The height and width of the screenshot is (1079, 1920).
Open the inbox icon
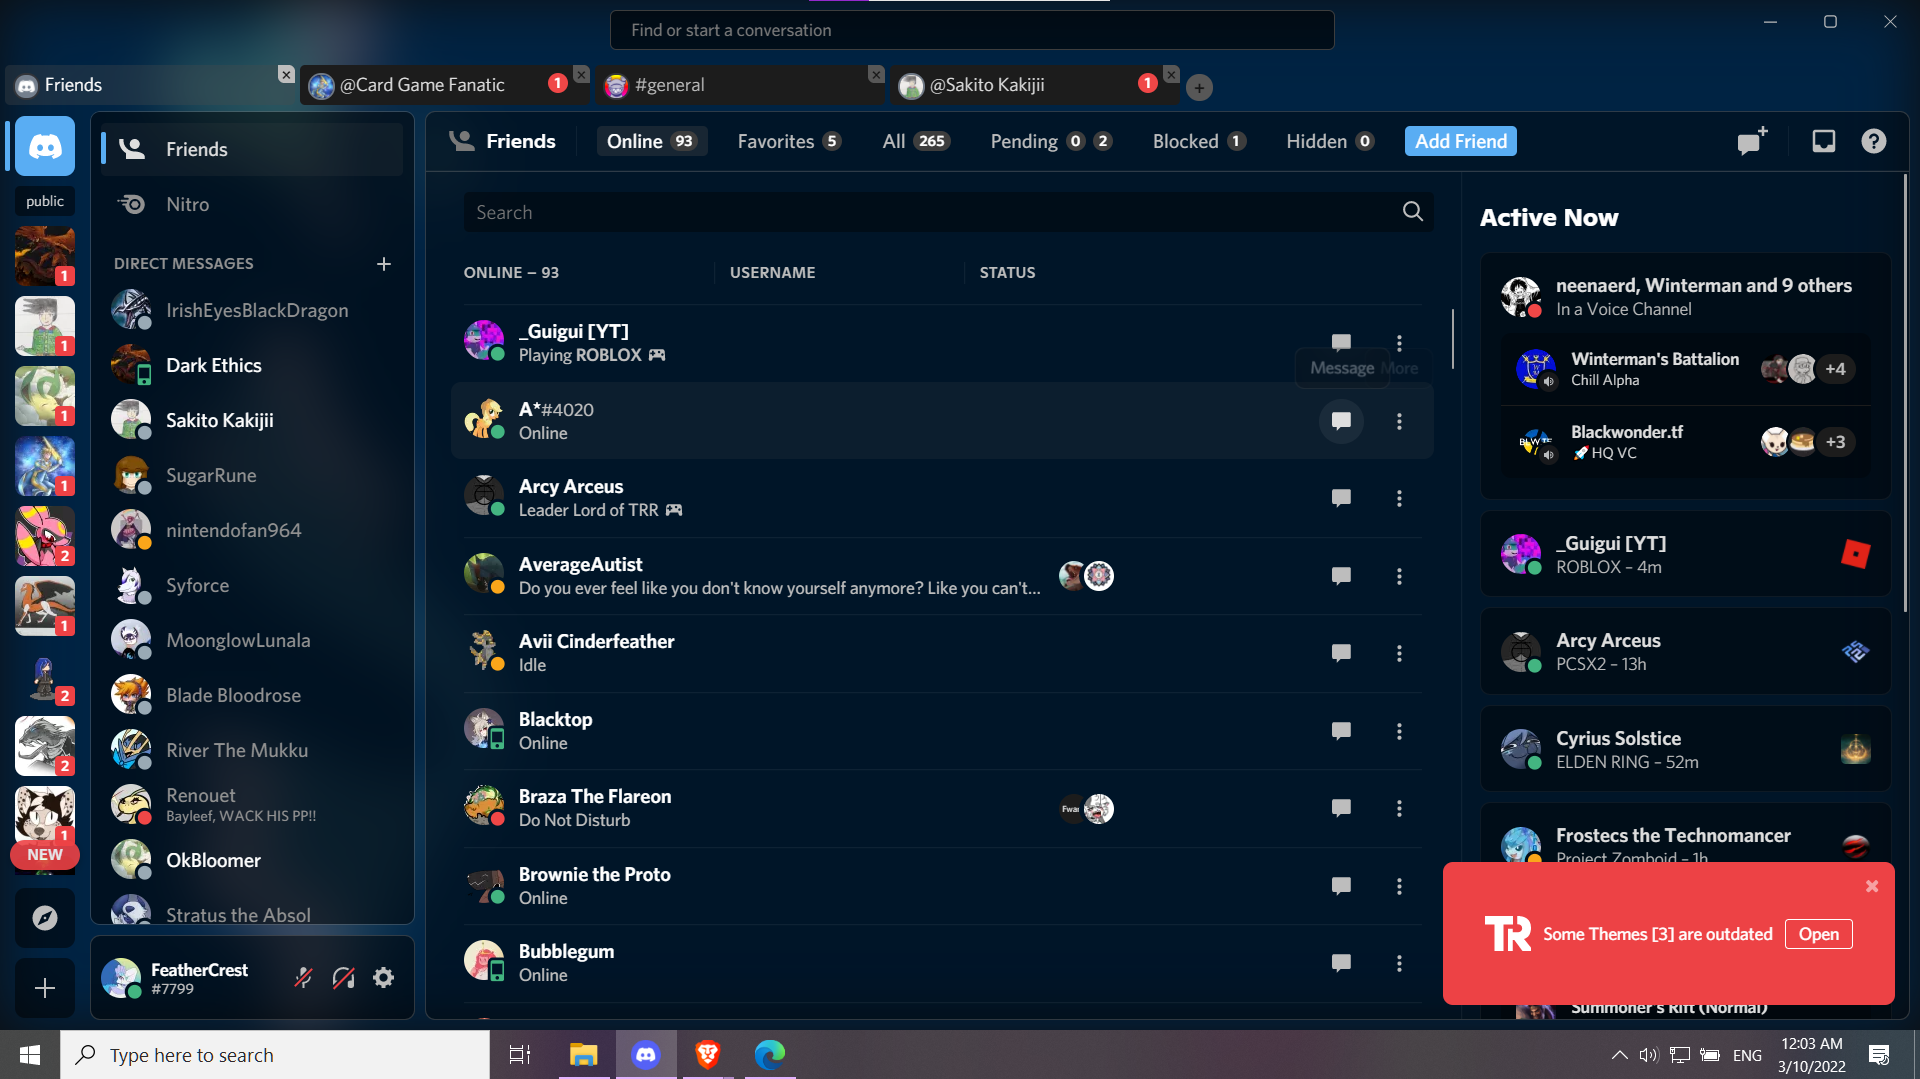tap(1822, 141)
